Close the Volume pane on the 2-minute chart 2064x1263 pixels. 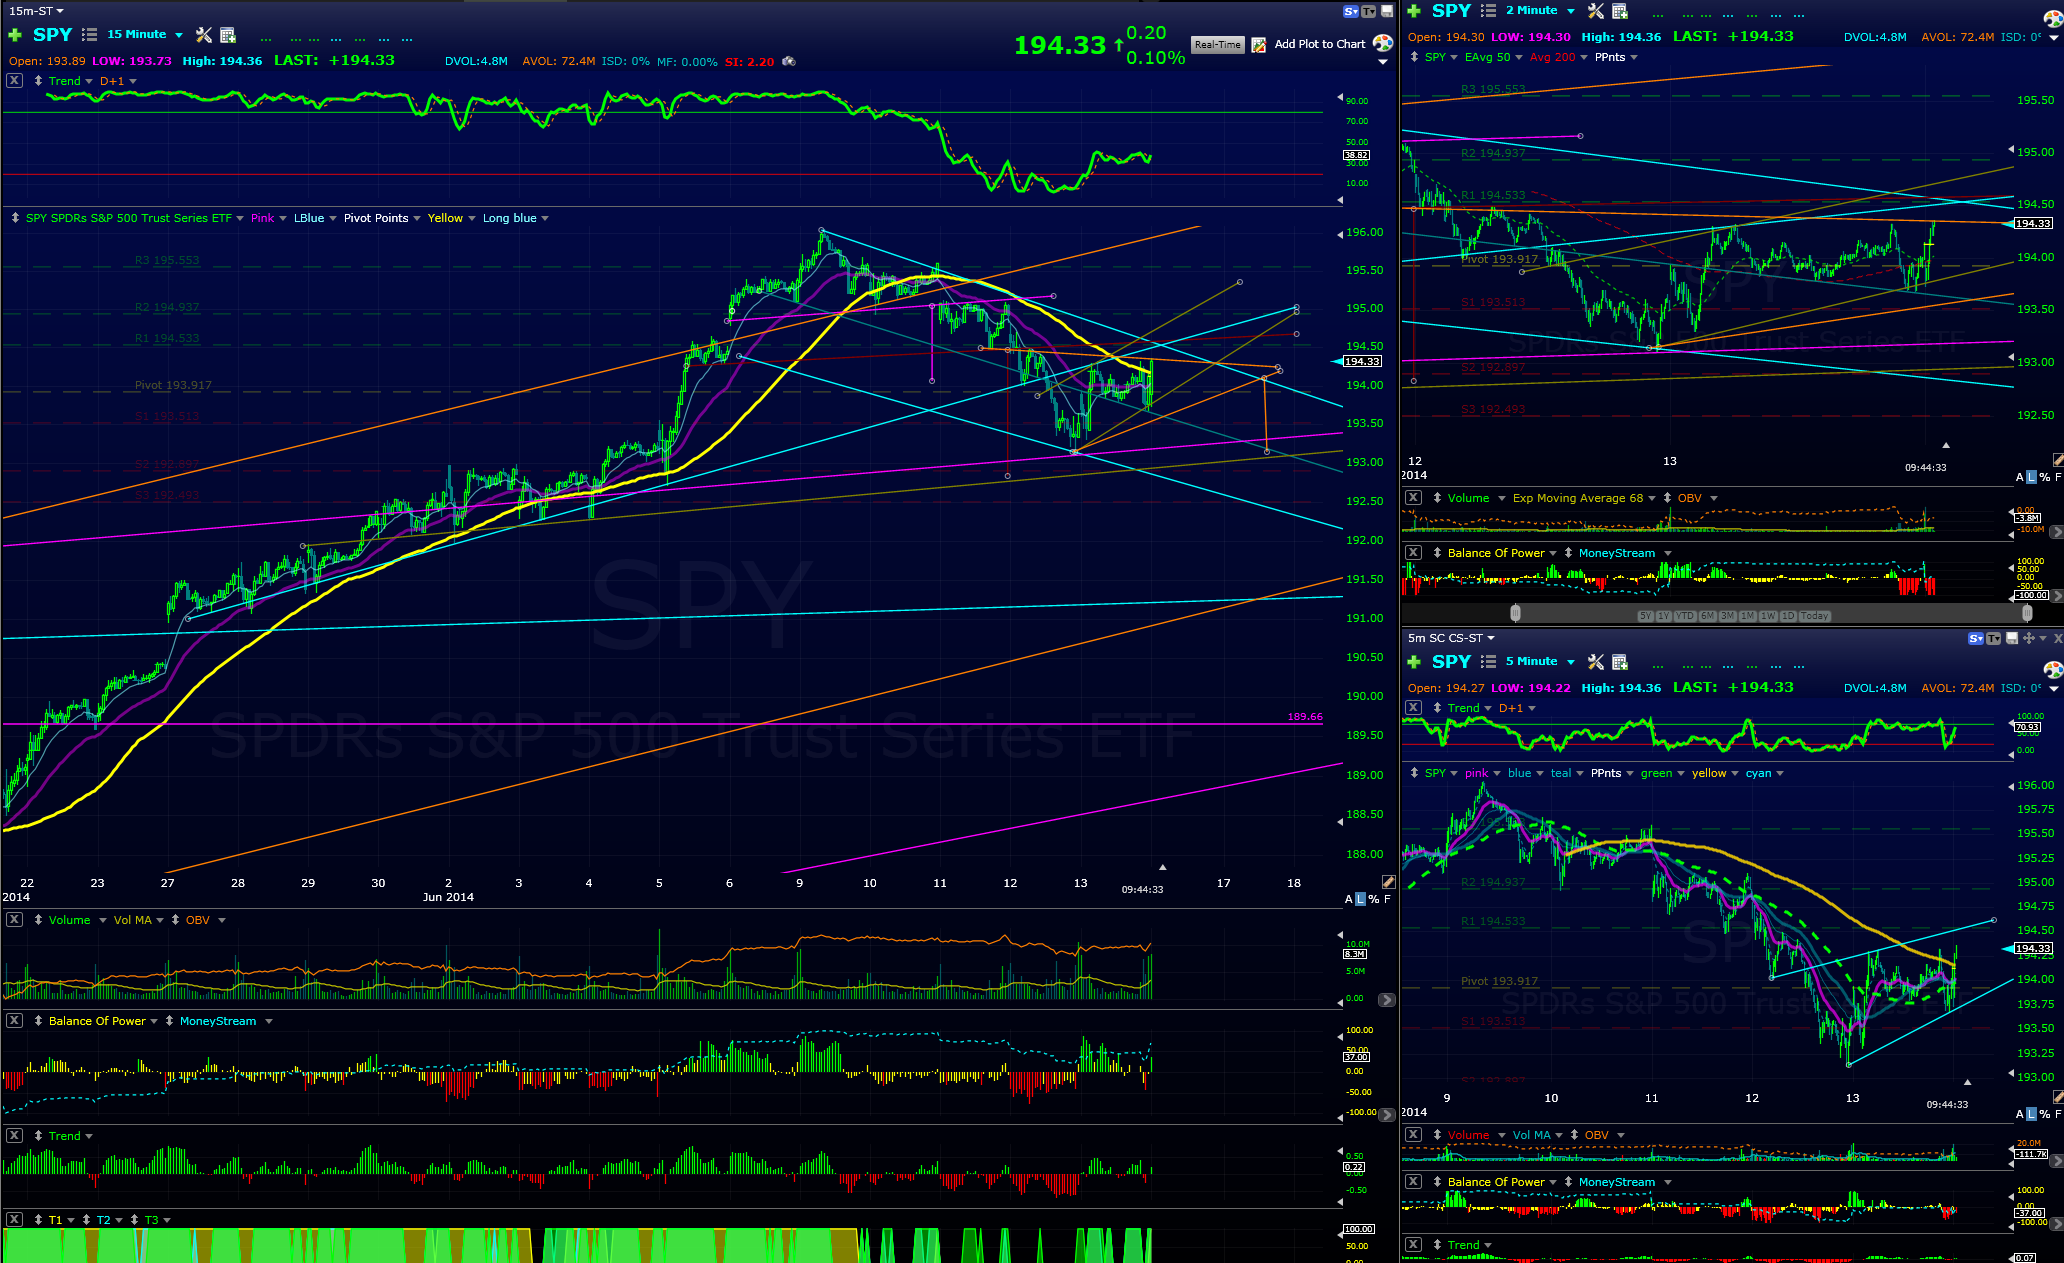click(1413, 497)
